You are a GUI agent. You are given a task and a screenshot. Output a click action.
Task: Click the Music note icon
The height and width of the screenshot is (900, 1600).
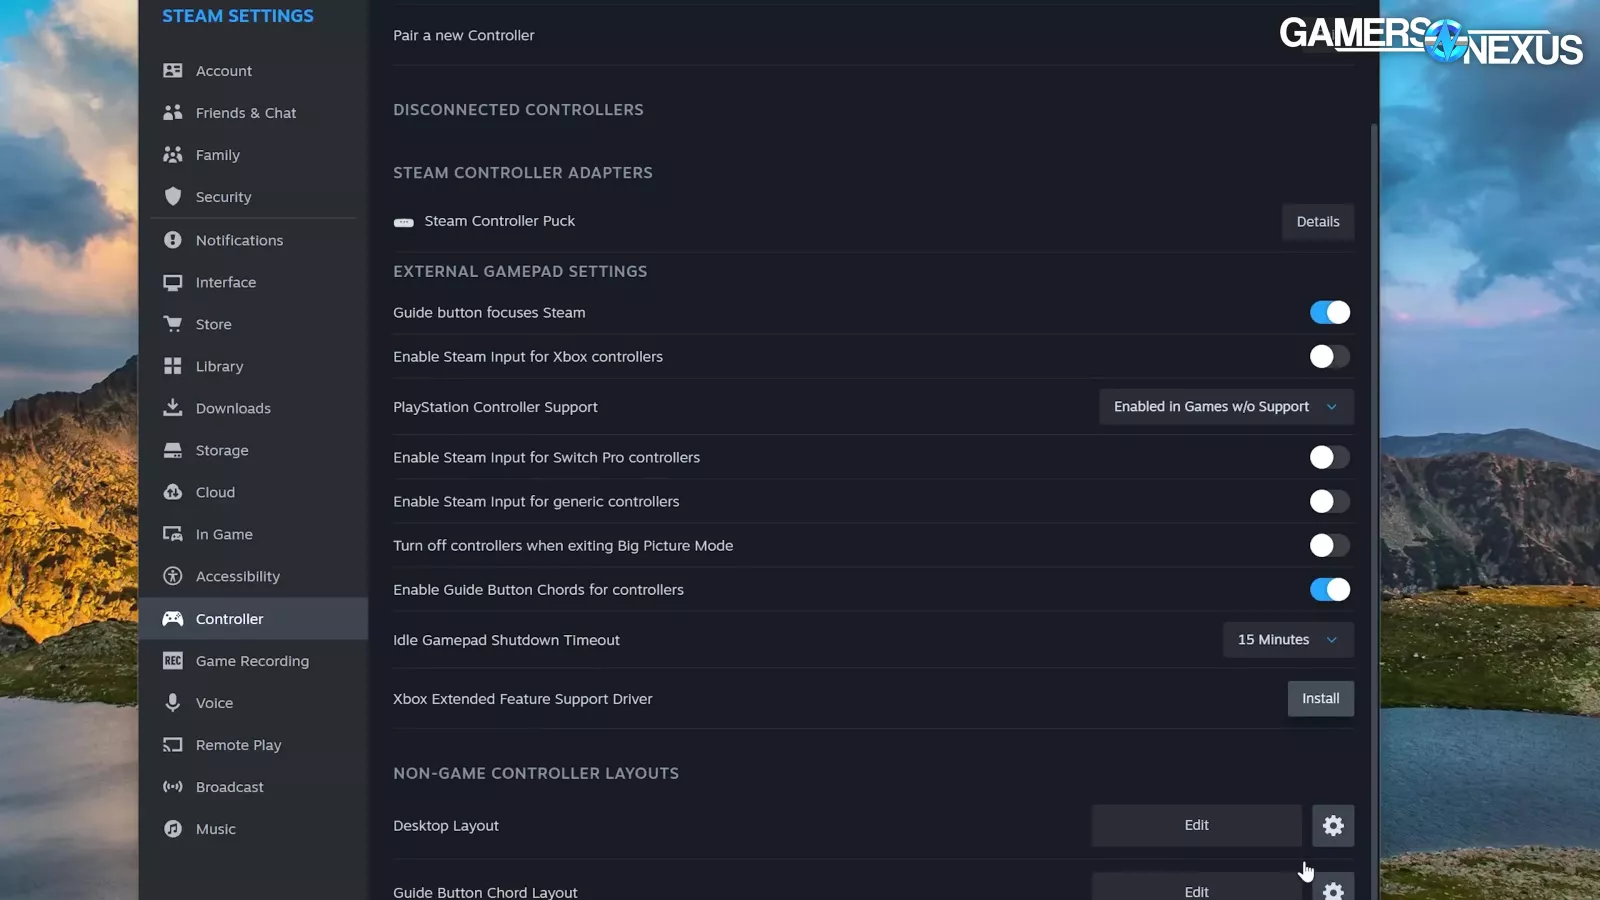(x=173, y=829)
